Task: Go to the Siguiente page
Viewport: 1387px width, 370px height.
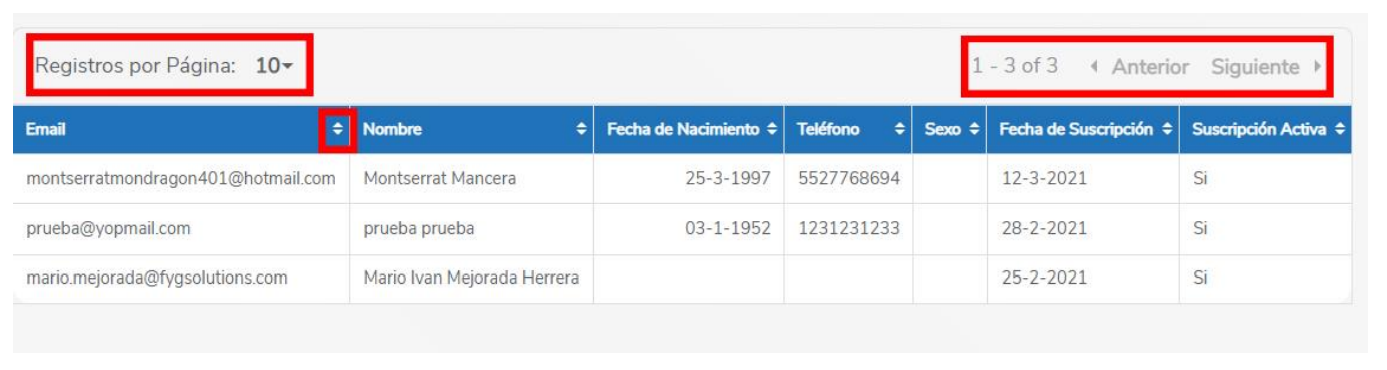Action: point(1255,67)
